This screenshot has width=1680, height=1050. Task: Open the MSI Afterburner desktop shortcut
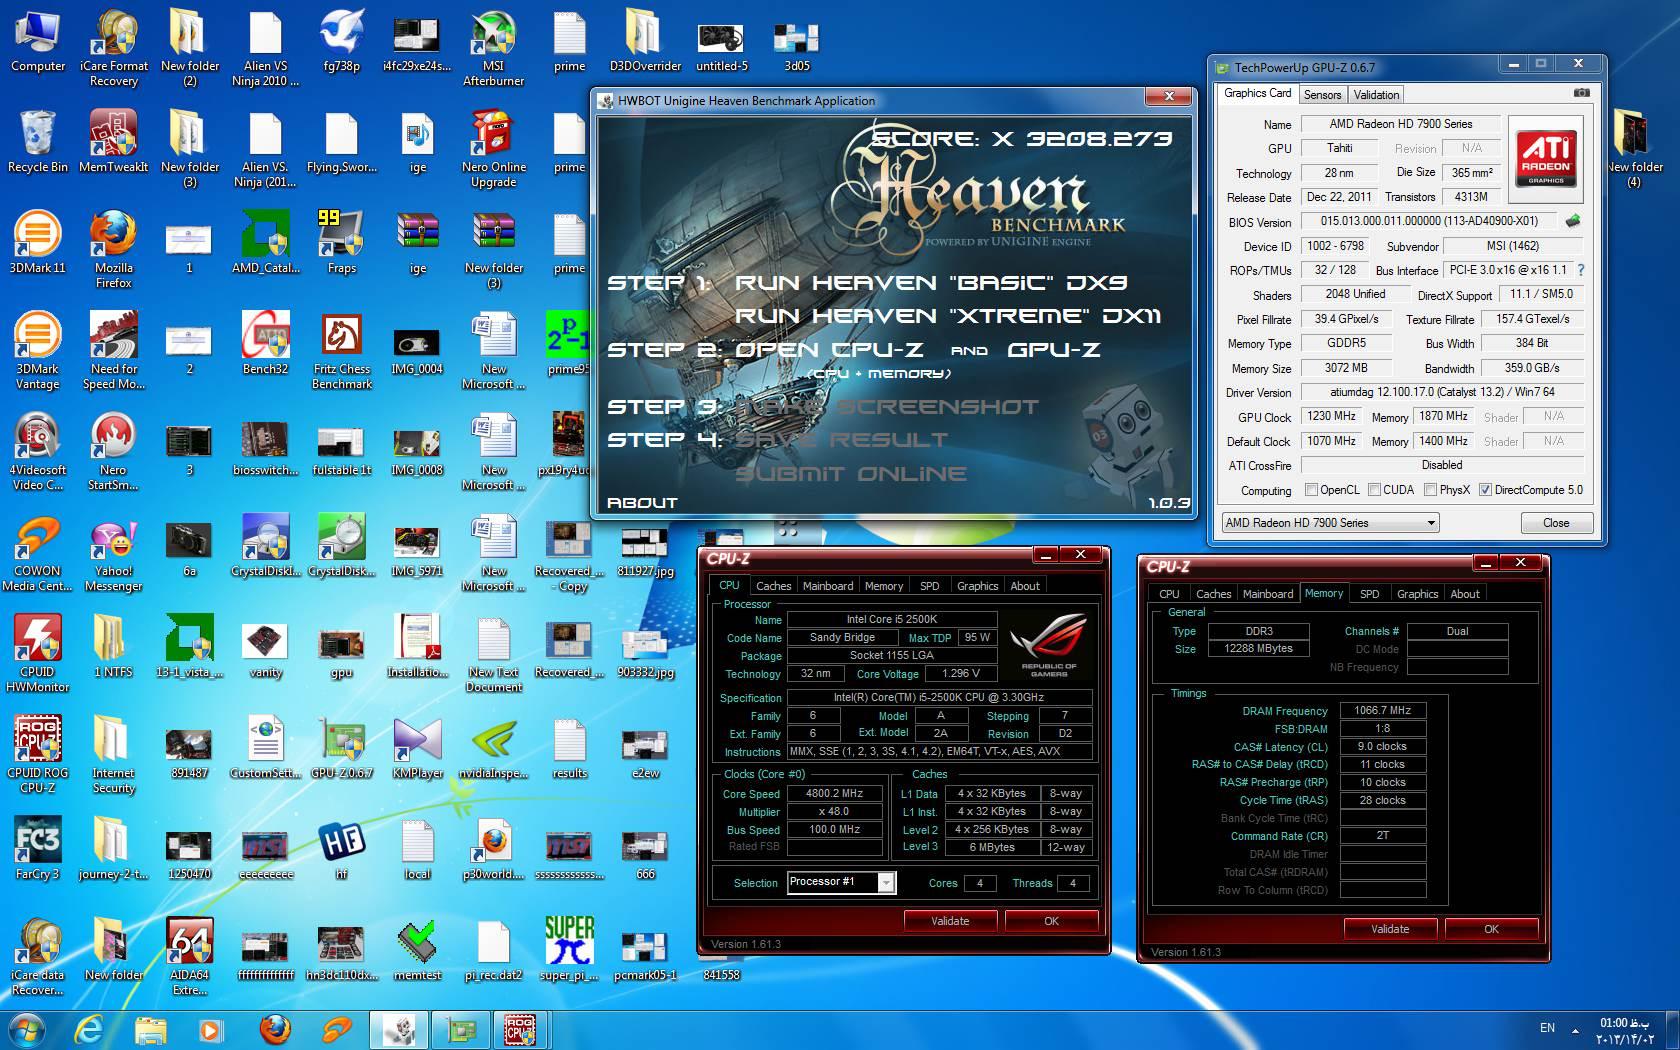click(x=493, y=46)
